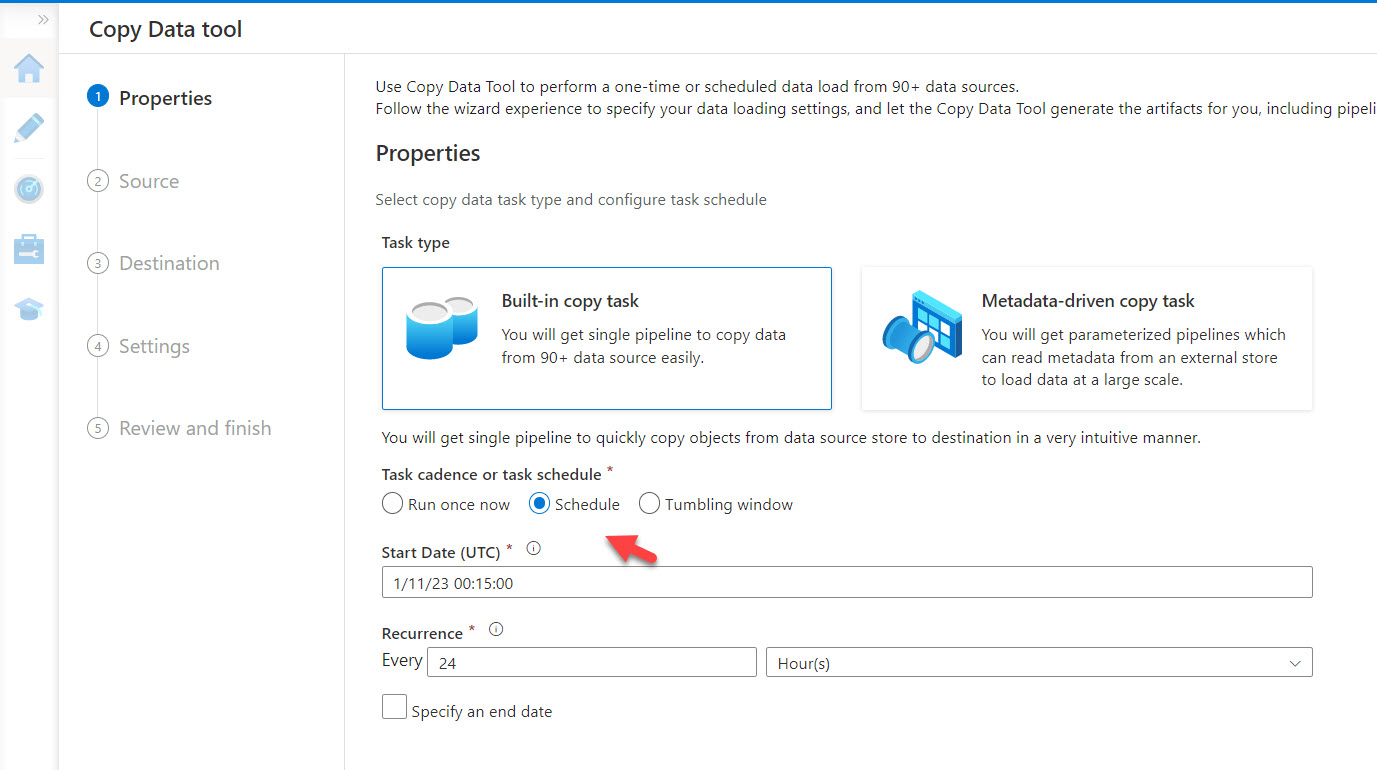
Task: Select the Tumbling window radio button
Action: pyautogui.click(x=649, y=503)
